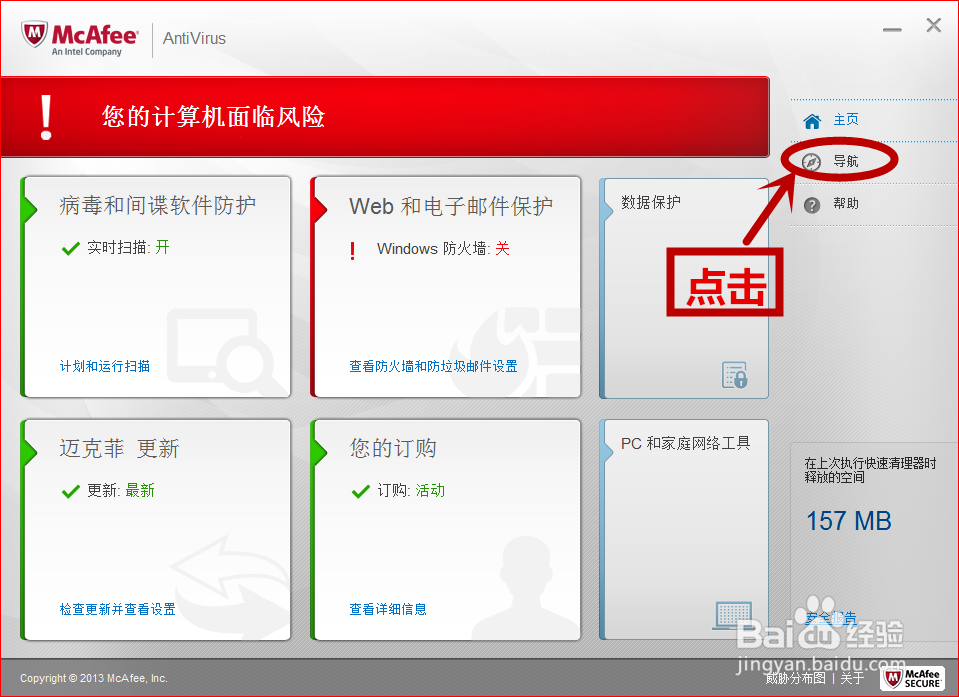Click the 157 MB freed space value
Screen dimensions: 959x697
(848, 522)
